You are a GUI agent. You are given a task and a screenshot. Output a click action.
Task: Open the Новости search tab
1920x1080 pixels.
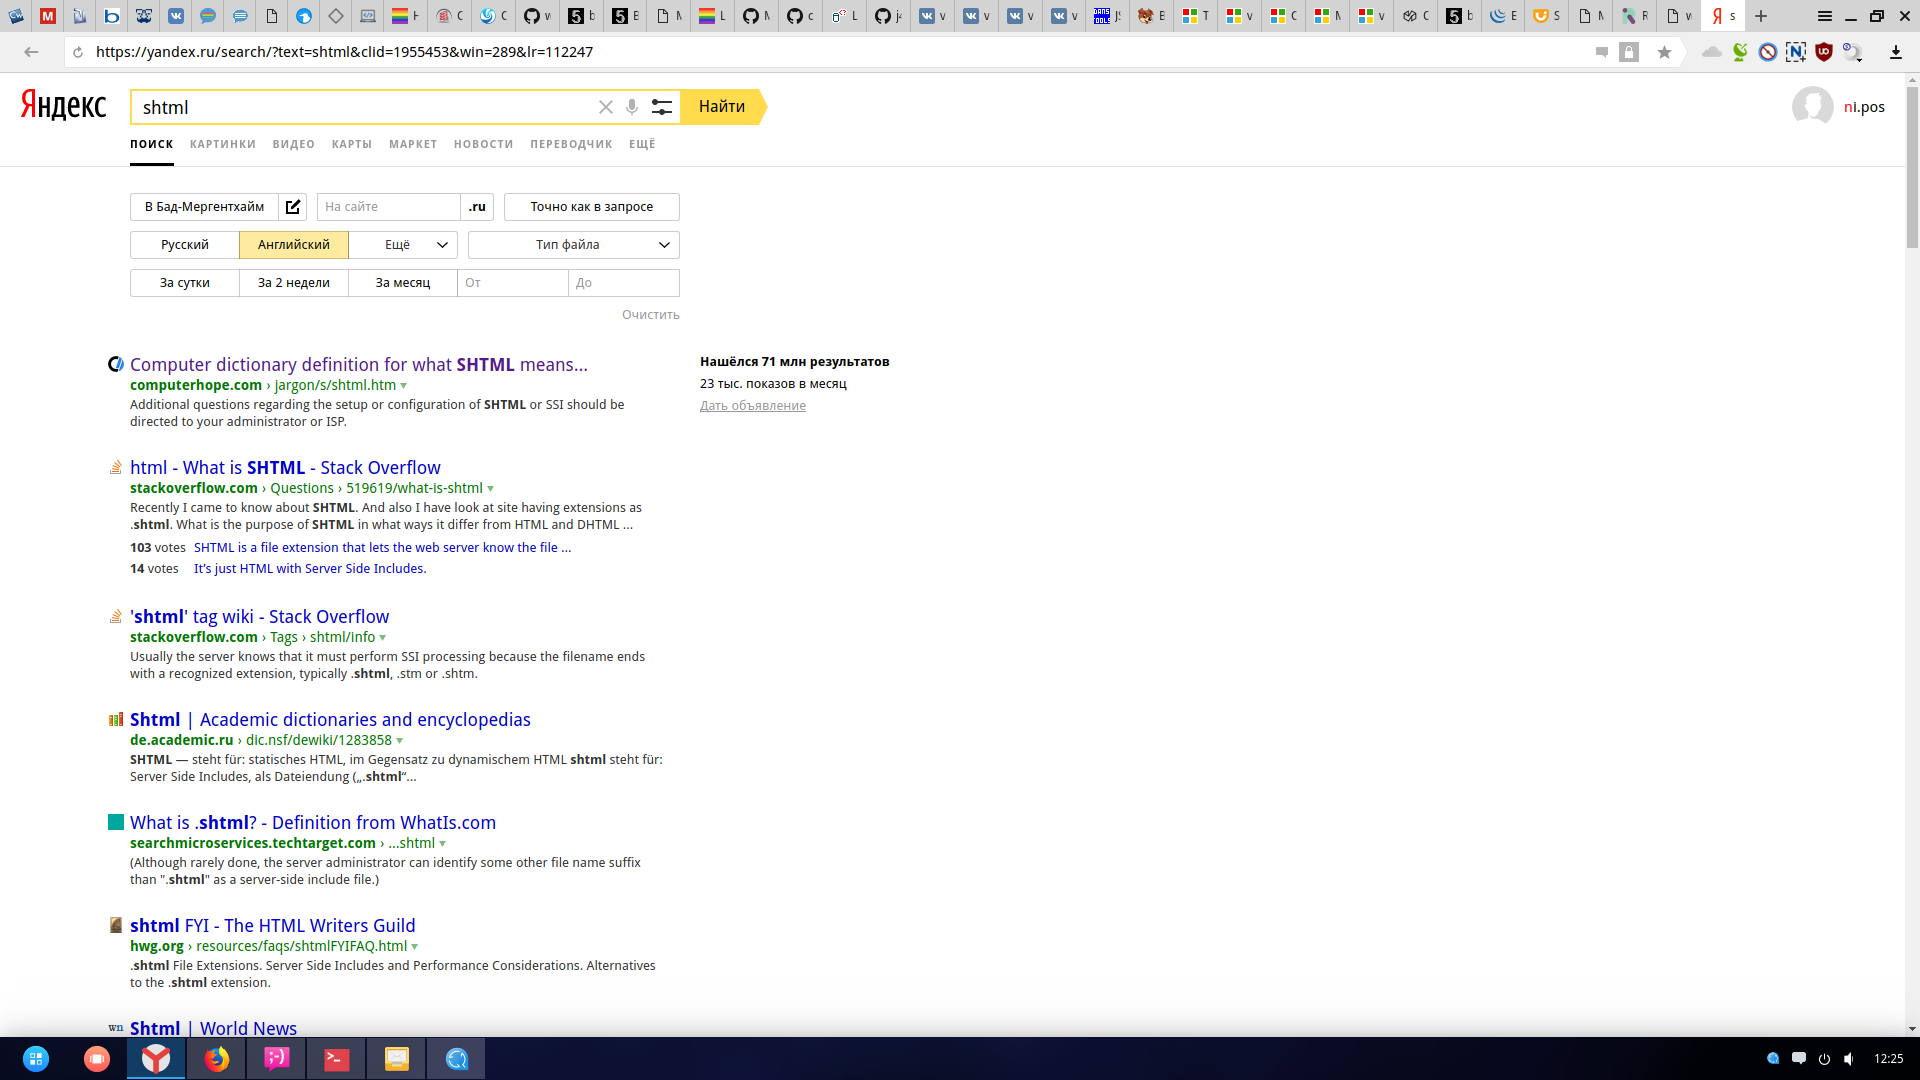pos(483,144)
